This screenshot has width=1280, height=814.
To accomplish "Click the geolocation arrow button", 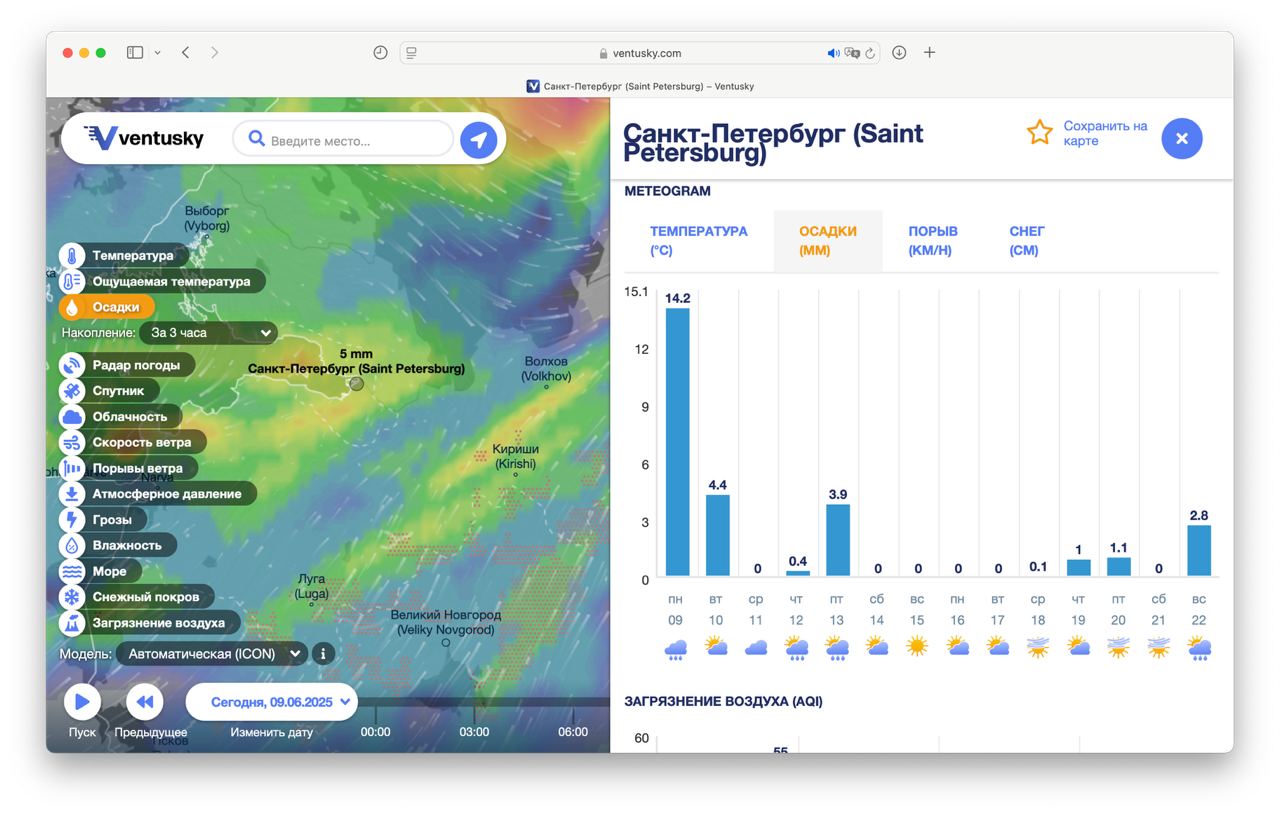I will tap(478, 140).
